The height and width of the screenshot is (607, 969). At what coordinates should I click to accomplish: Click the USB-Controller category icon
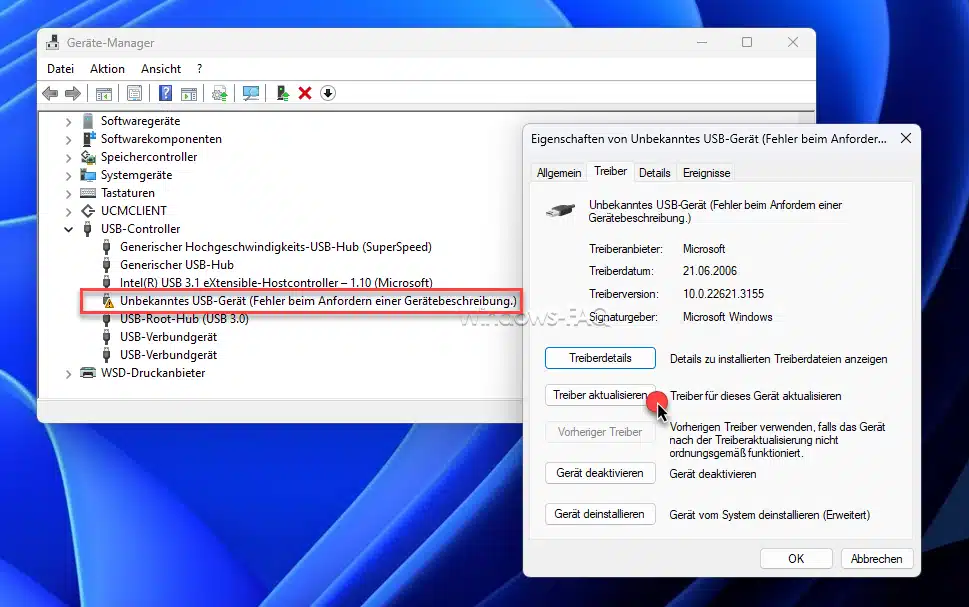[x=88, y=229]
